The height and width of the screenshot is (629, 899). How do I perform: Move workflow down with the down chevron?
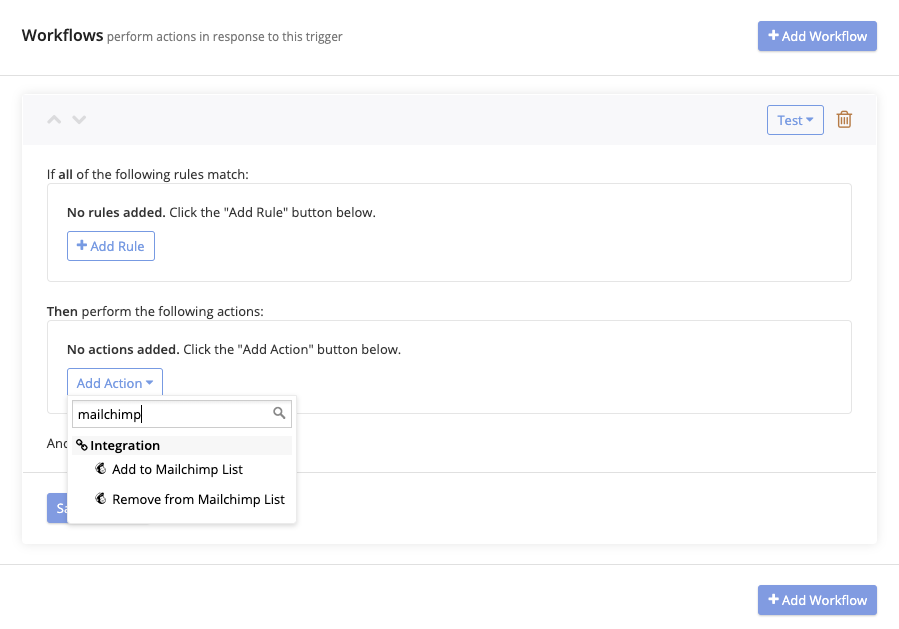pyautogui.click(x=79, y=120)
